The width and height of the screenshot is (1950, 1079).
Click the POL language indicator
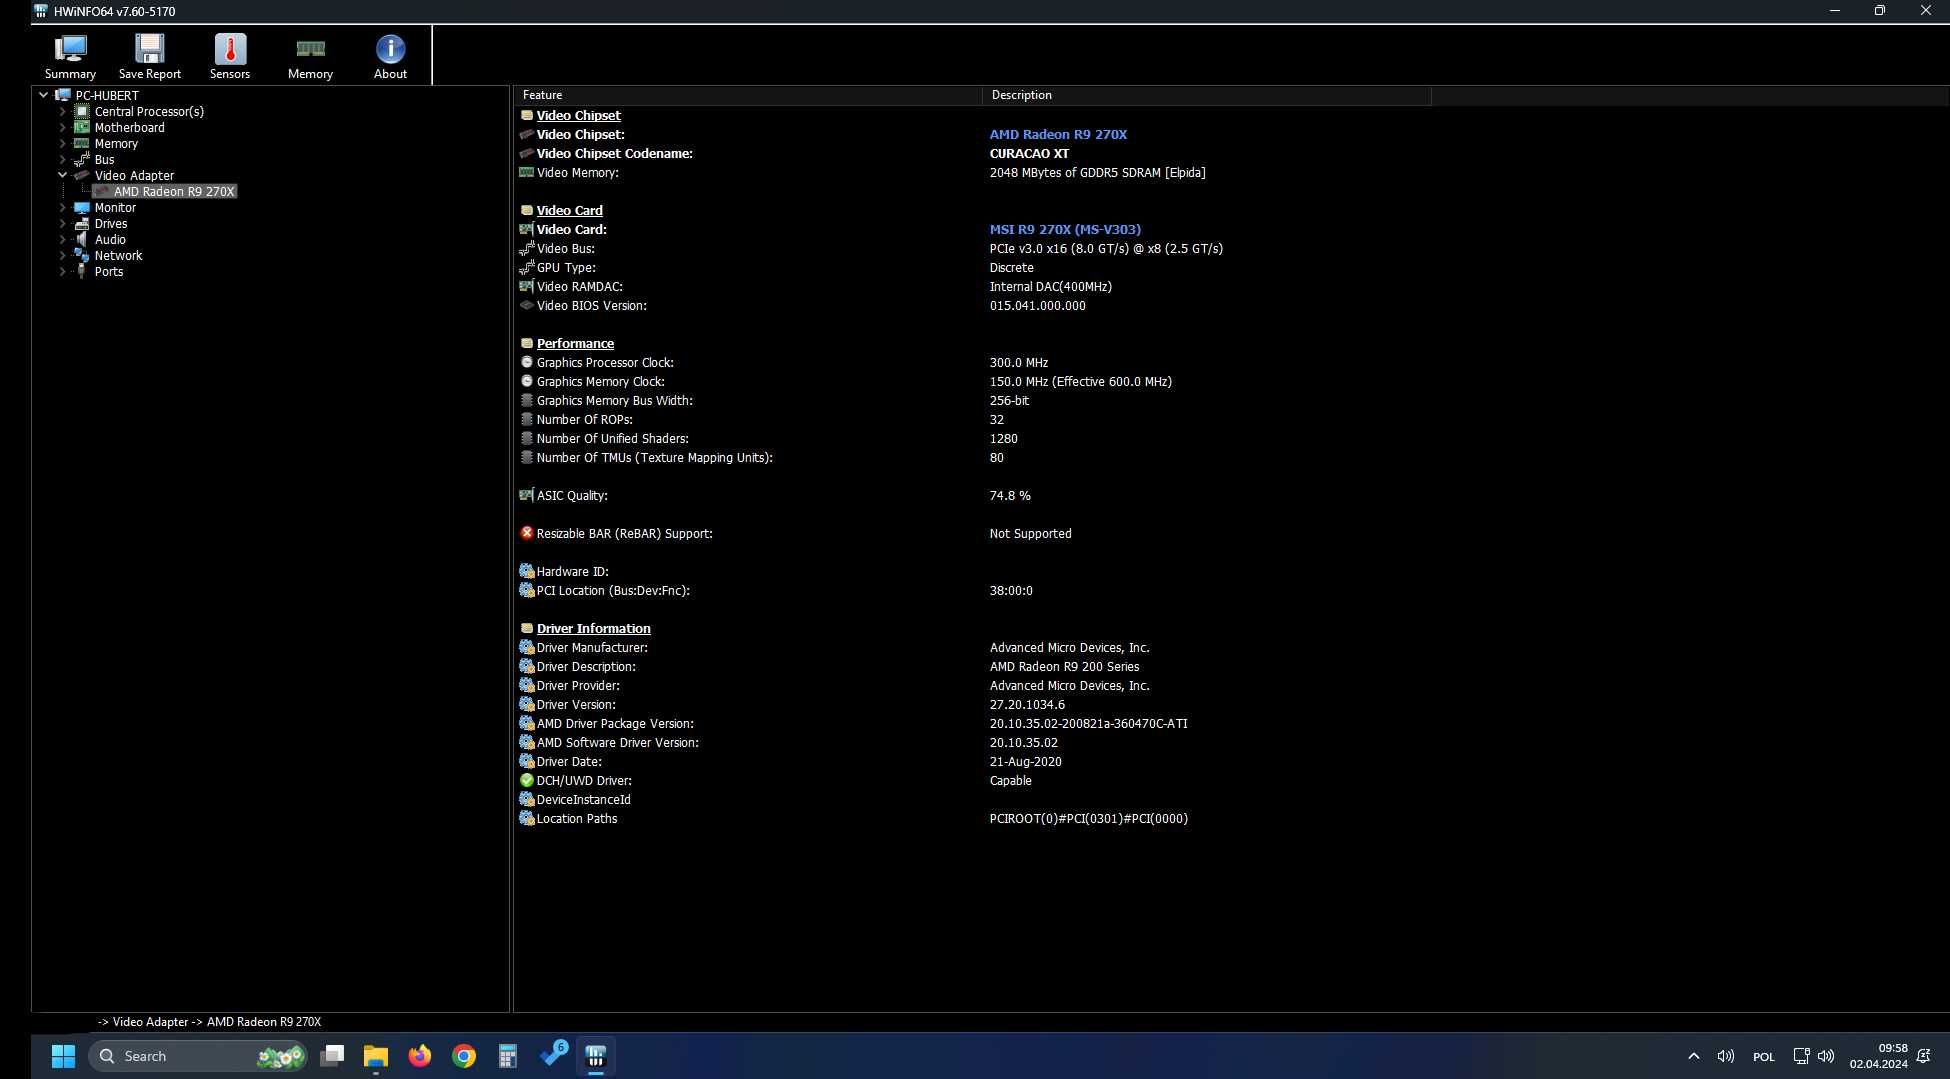coord(1763,1056)
